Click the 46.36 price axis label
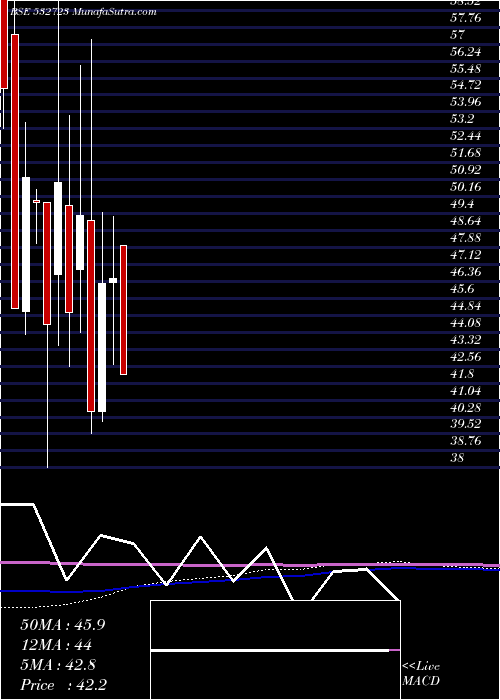 click(467, 272)
